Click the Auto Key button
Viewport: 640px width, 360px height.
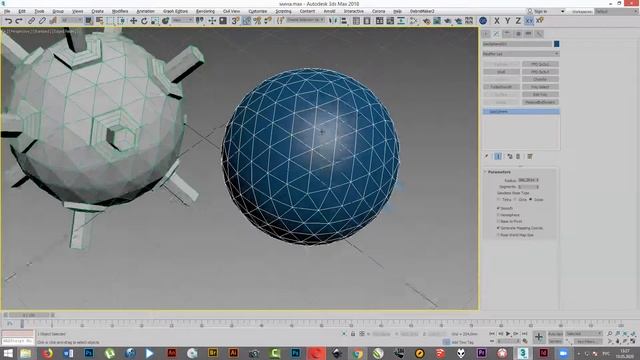pos(555,334)
